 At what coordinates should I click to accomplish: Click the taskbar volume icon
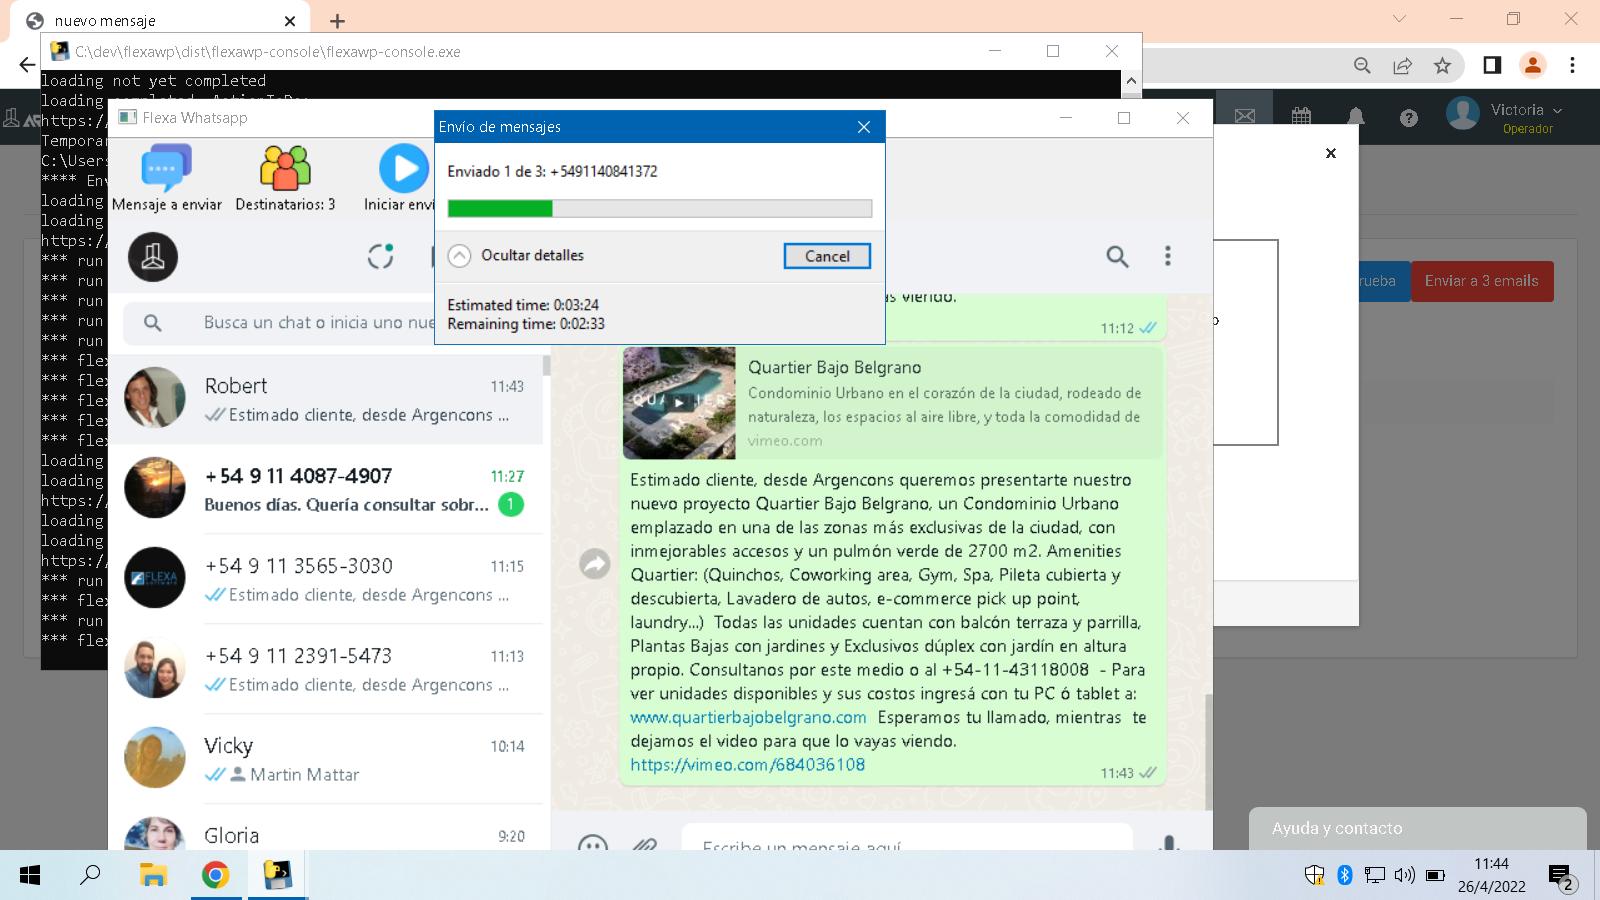click(1405, 876)
